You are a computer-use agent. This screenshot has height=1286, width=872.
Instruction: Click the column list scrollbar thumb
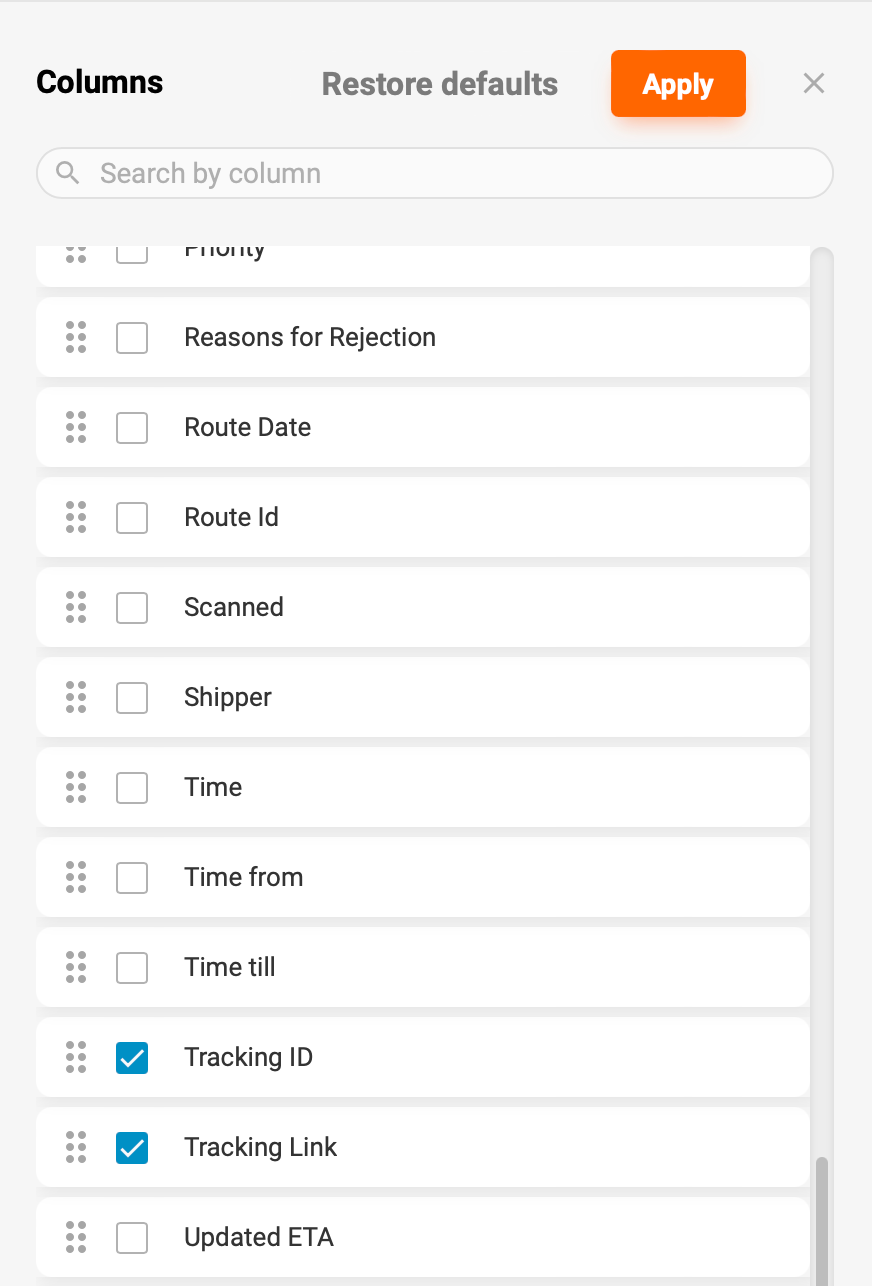point(822,1220)
